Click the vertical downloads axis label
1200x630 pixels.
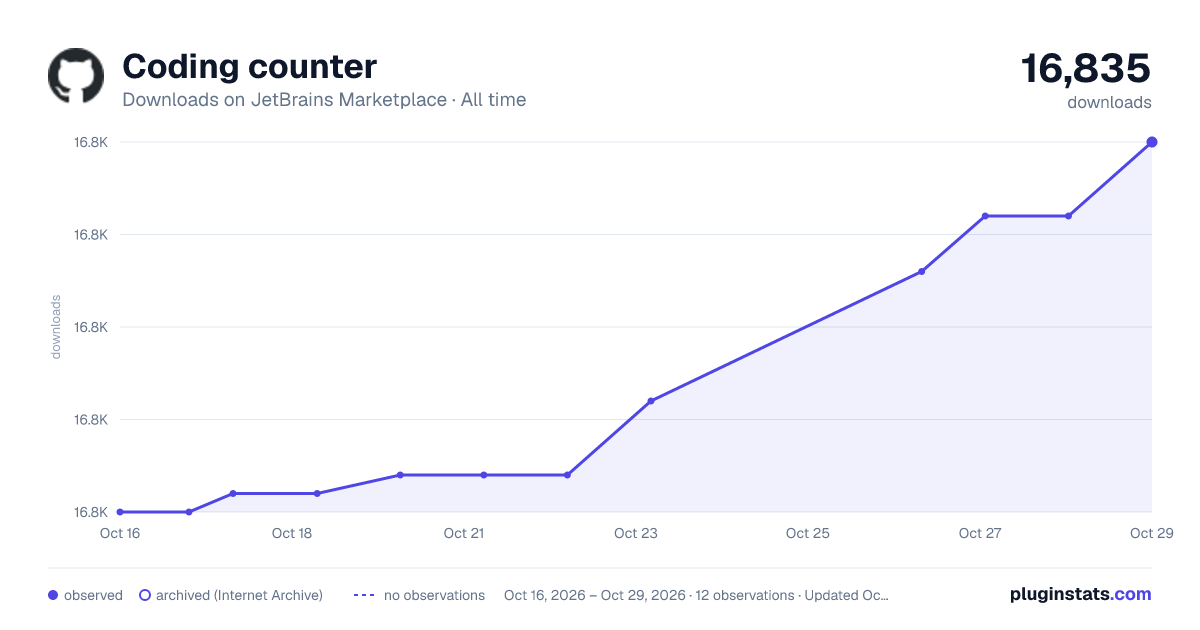click(x=56, y=327)
